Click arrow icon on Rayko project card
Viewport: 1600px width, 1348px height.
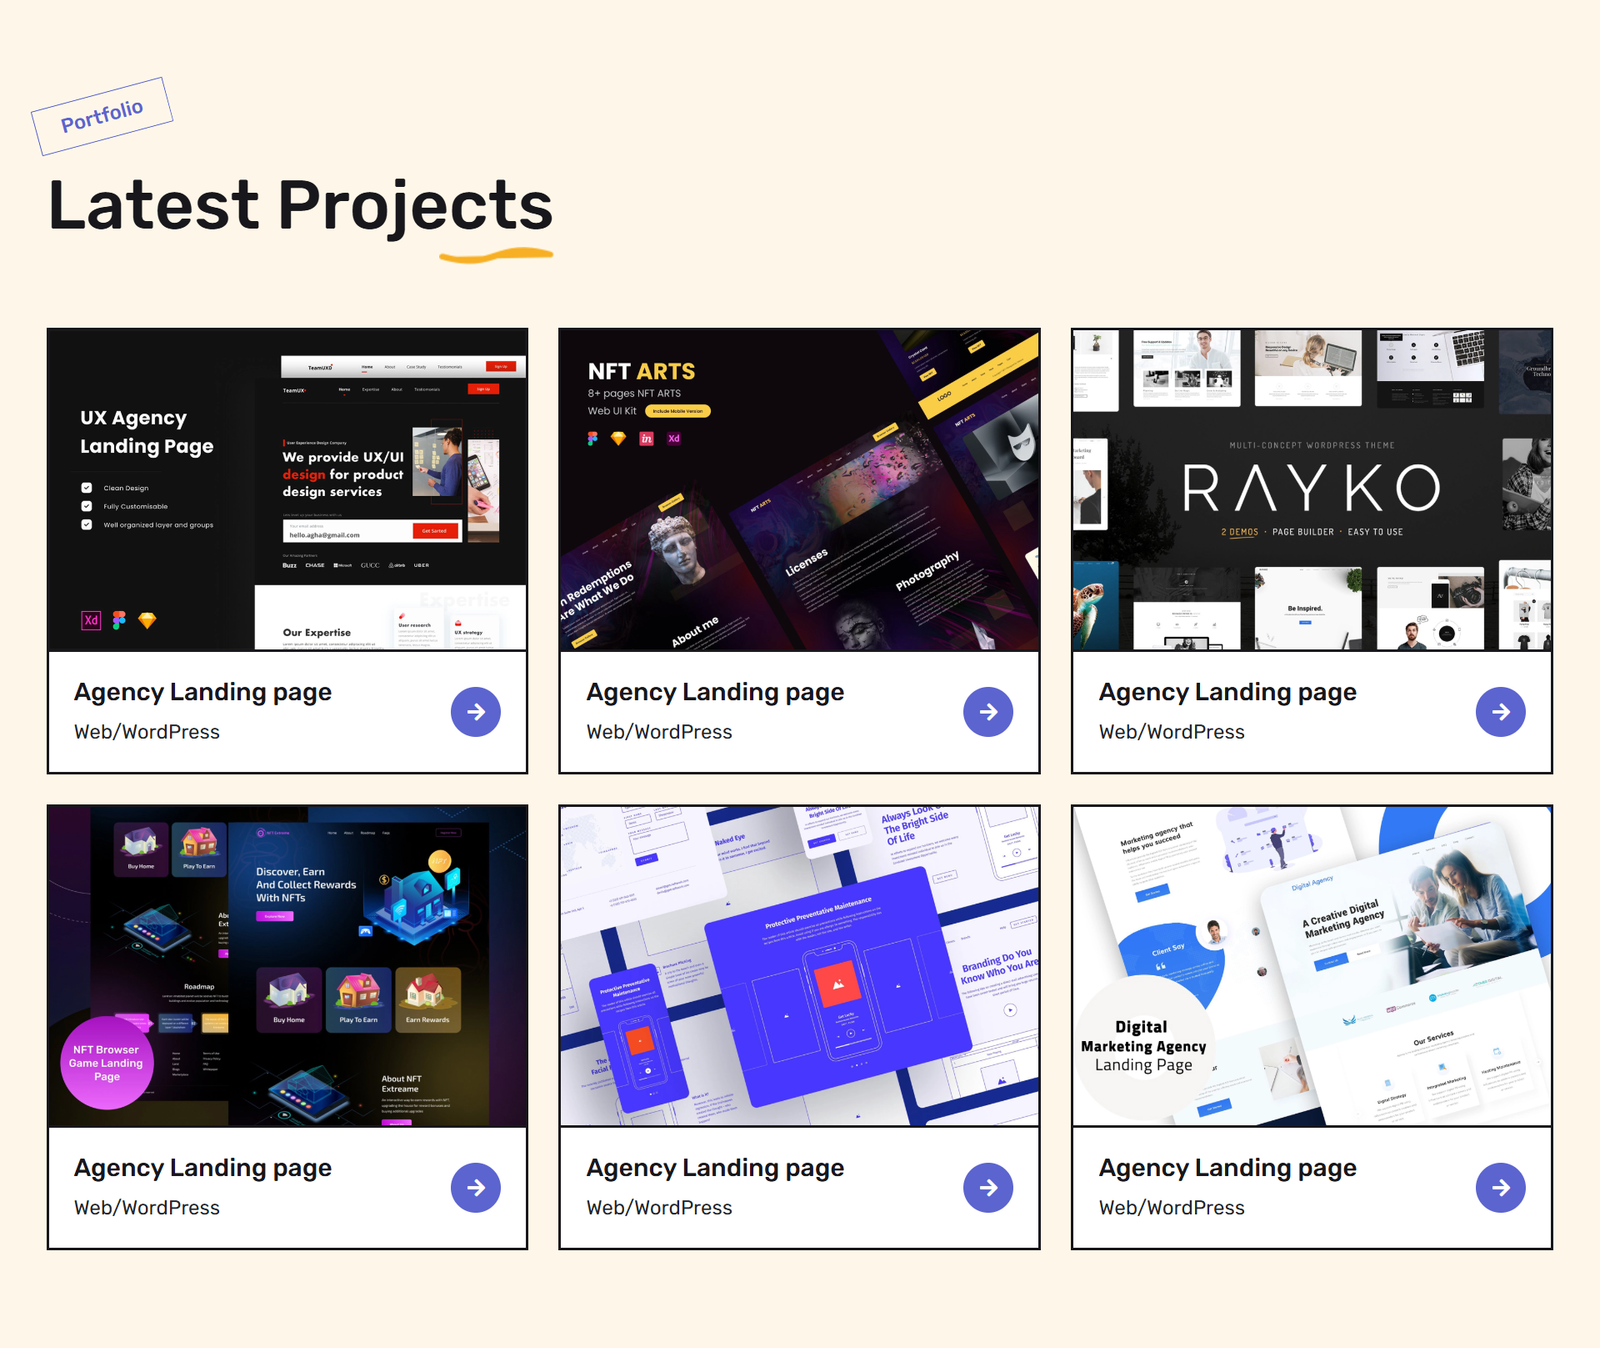coord(1500,712)
